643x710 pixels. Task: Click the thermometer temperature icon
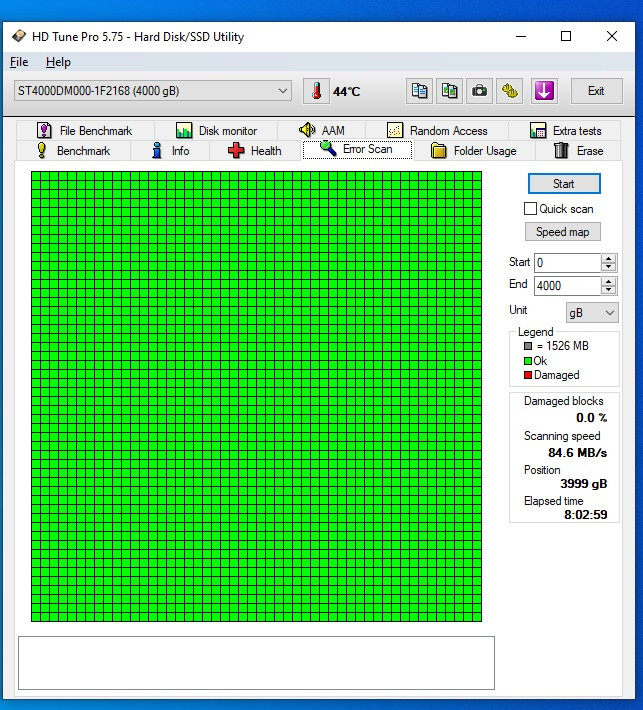(x=316, y=91)
